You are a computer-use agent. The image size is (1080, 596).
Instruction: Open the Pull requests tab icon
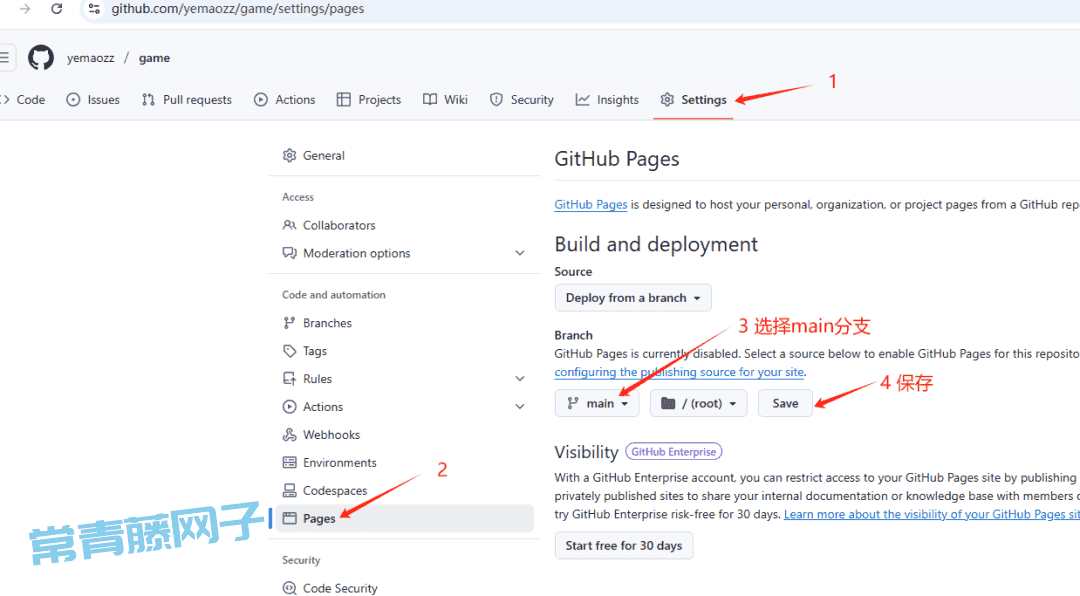pos(148,100)
